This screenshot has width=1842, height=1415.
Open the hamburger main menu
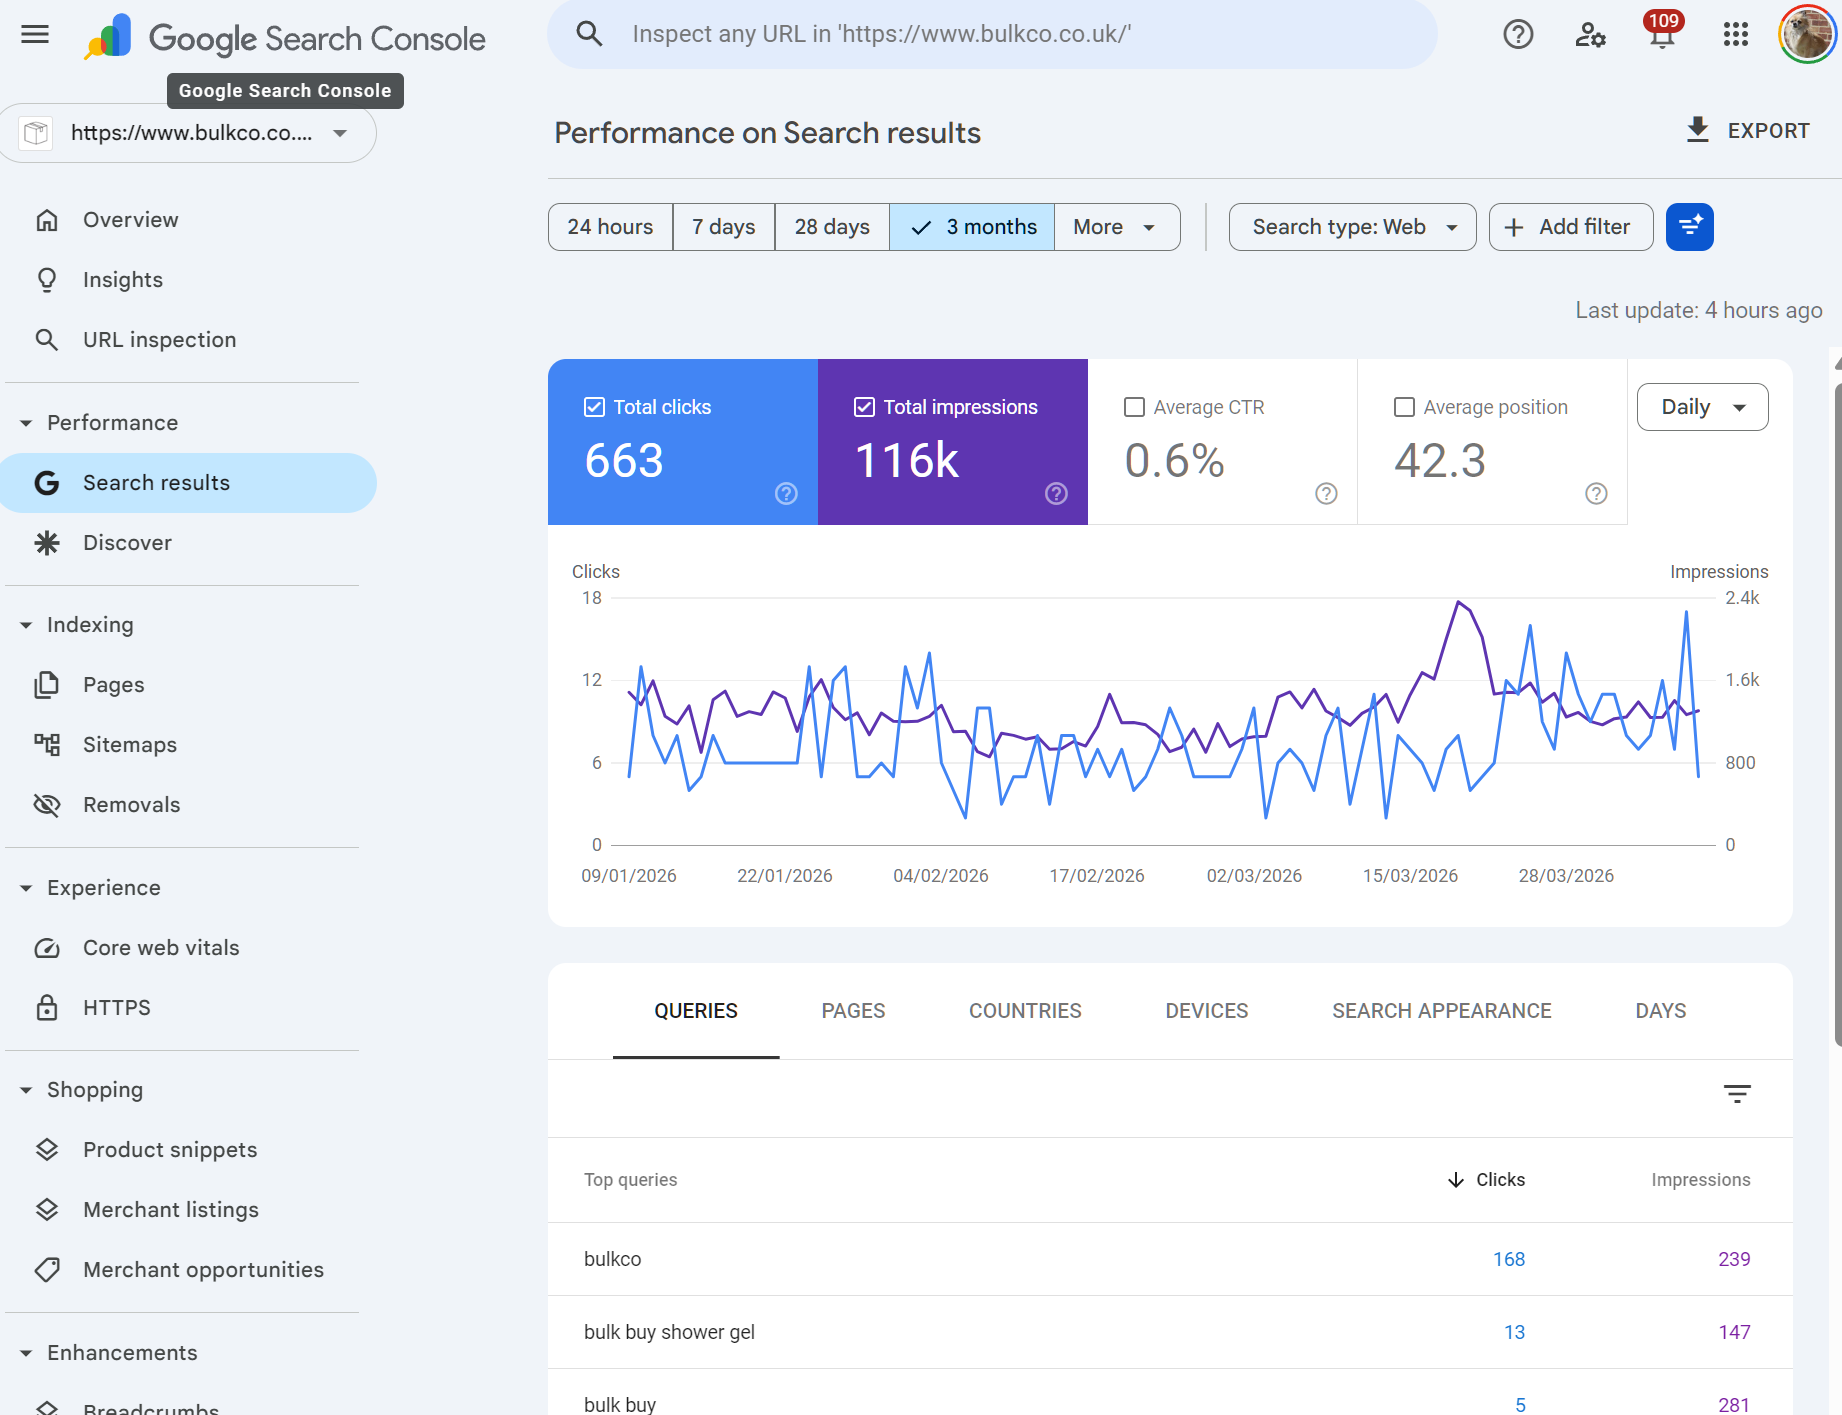click(x=35, y=35)
